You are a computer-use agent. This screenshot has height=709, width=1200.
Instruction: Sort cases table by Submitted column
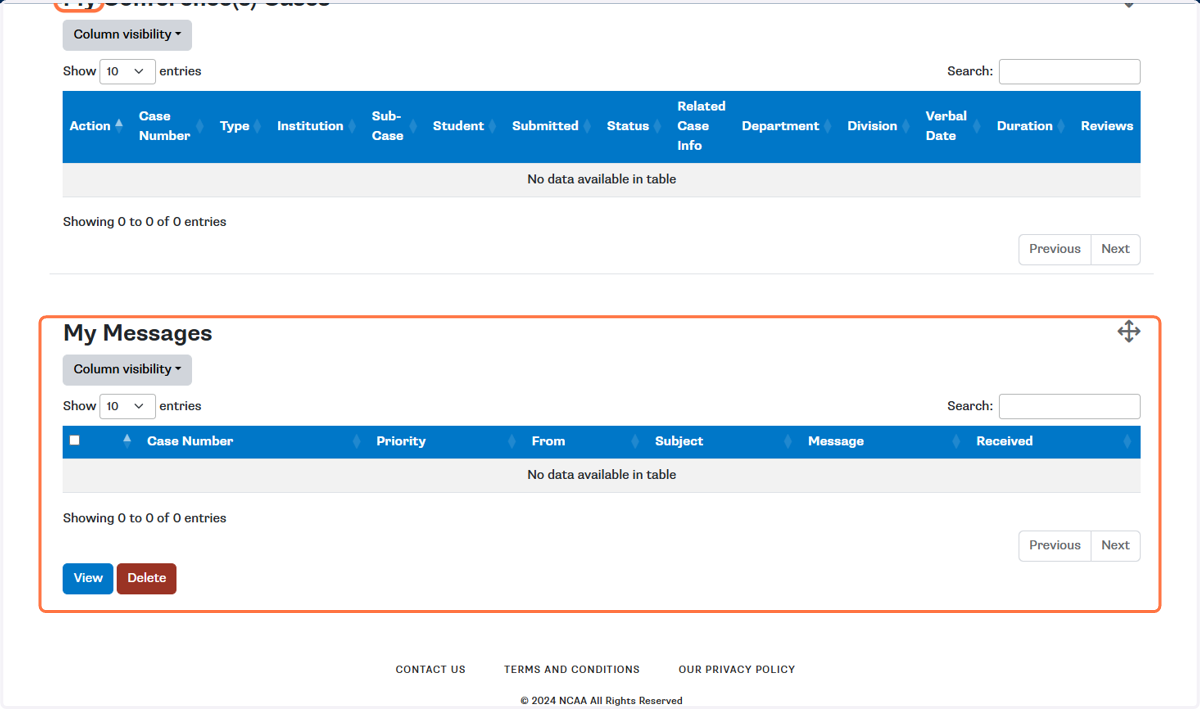(552, 126)
